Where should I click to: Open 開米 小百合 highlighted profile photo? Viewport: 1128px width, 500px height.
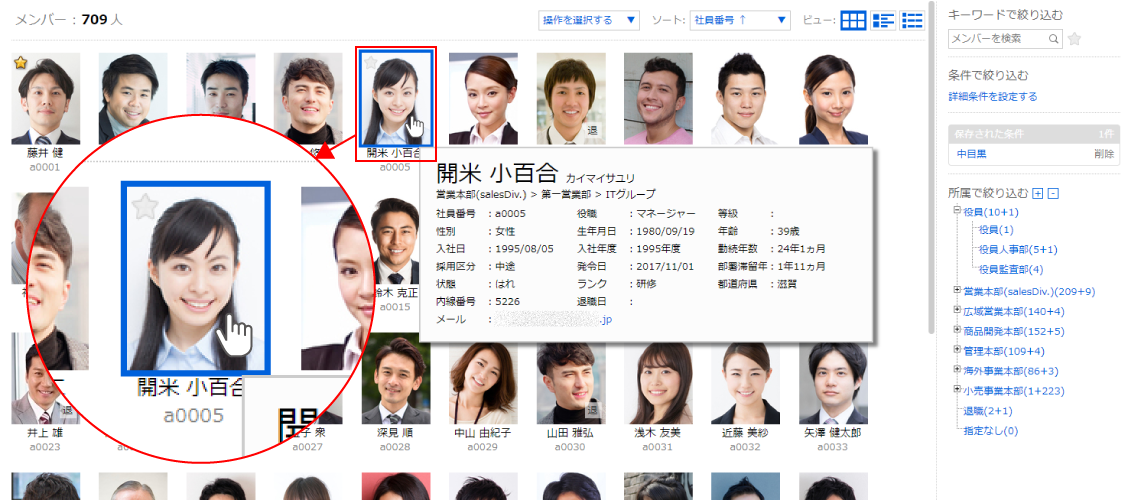click(x=396, y=97)
